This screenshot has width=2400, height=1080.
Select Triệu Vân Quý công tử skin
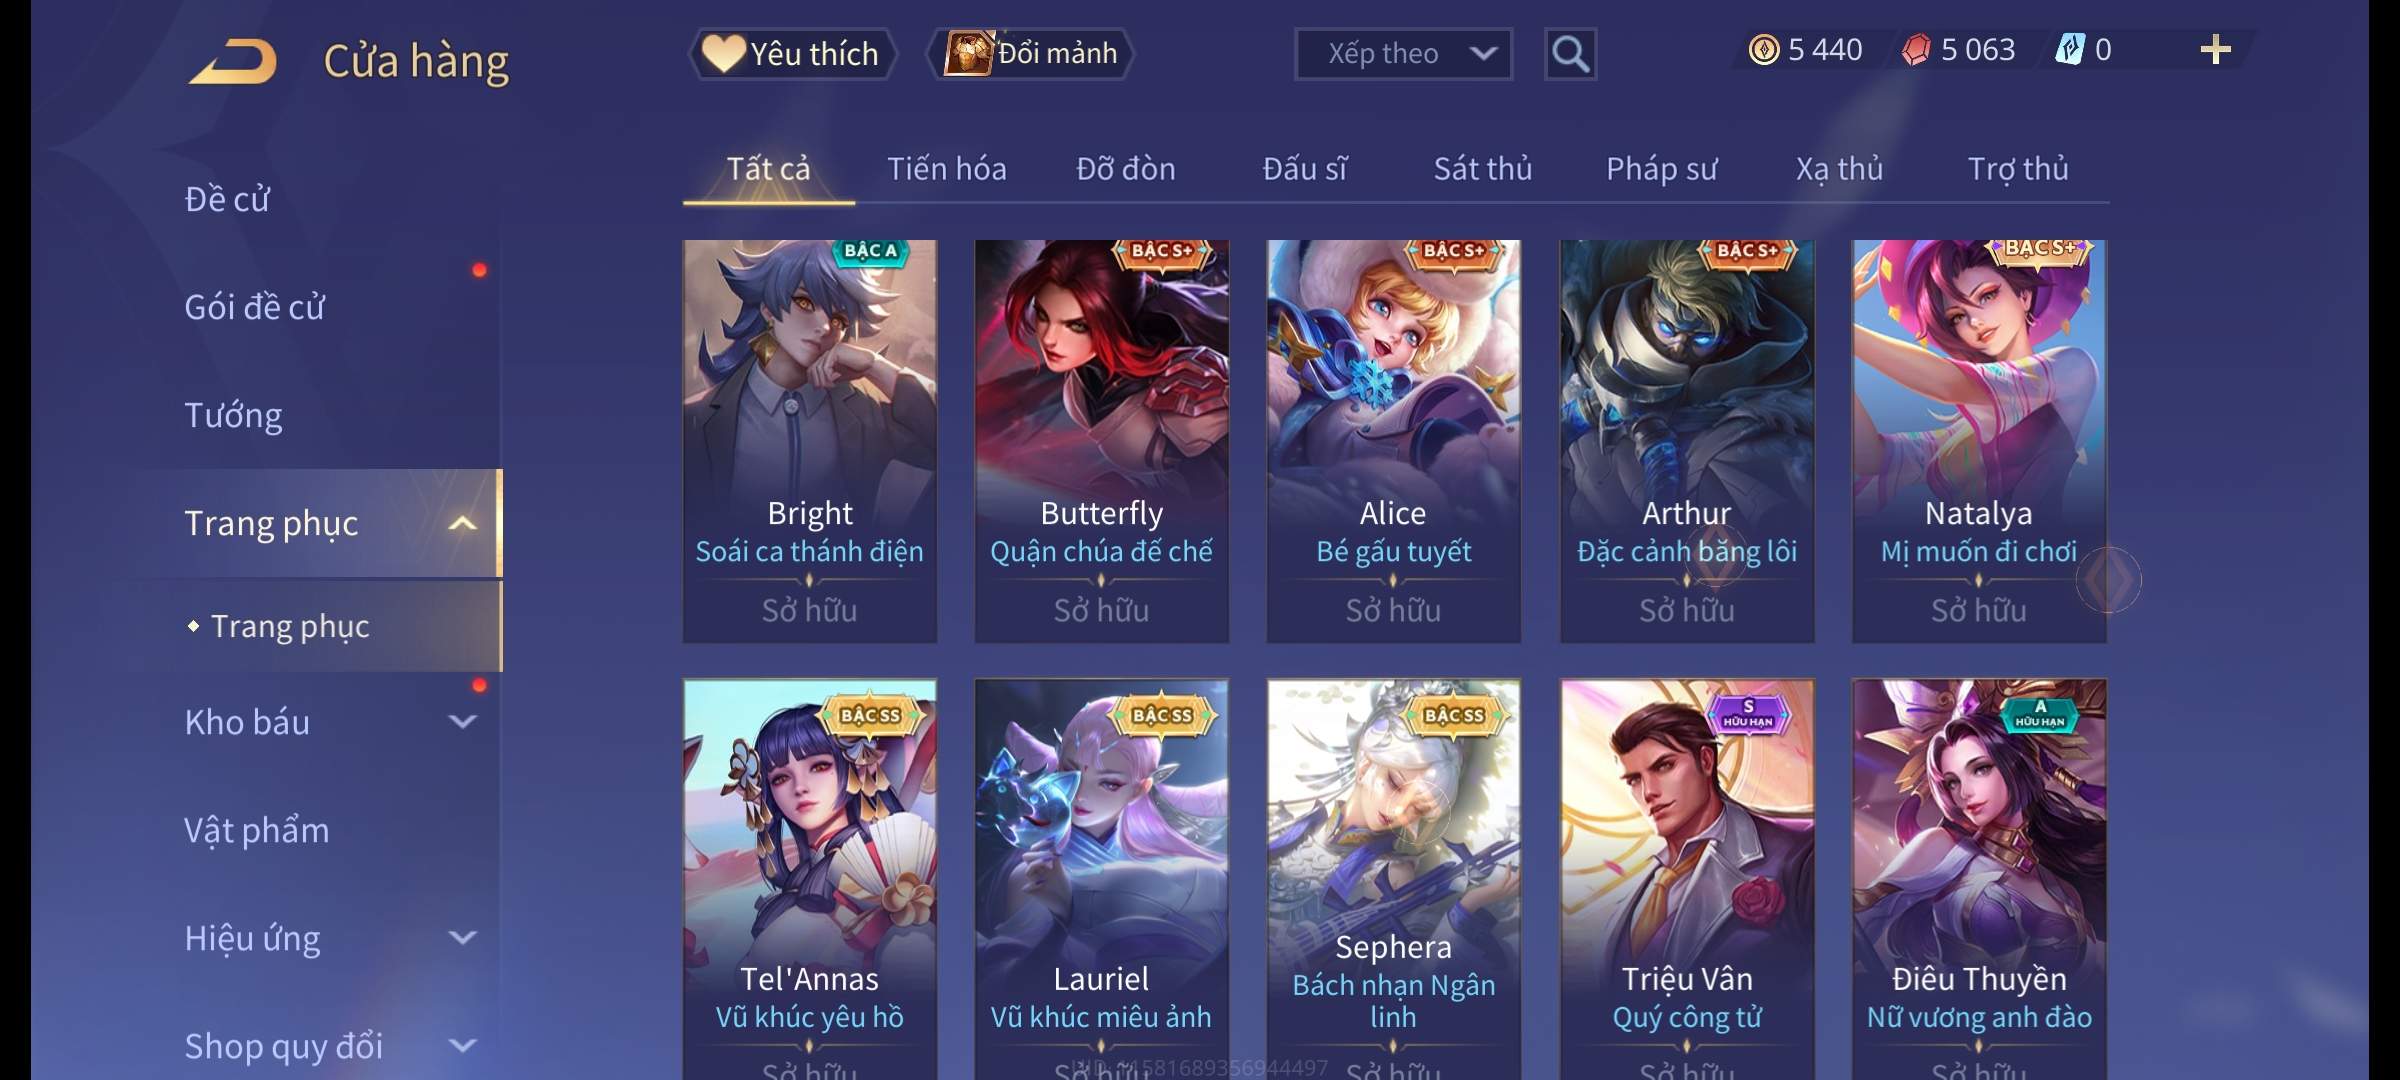[1687, 880]
